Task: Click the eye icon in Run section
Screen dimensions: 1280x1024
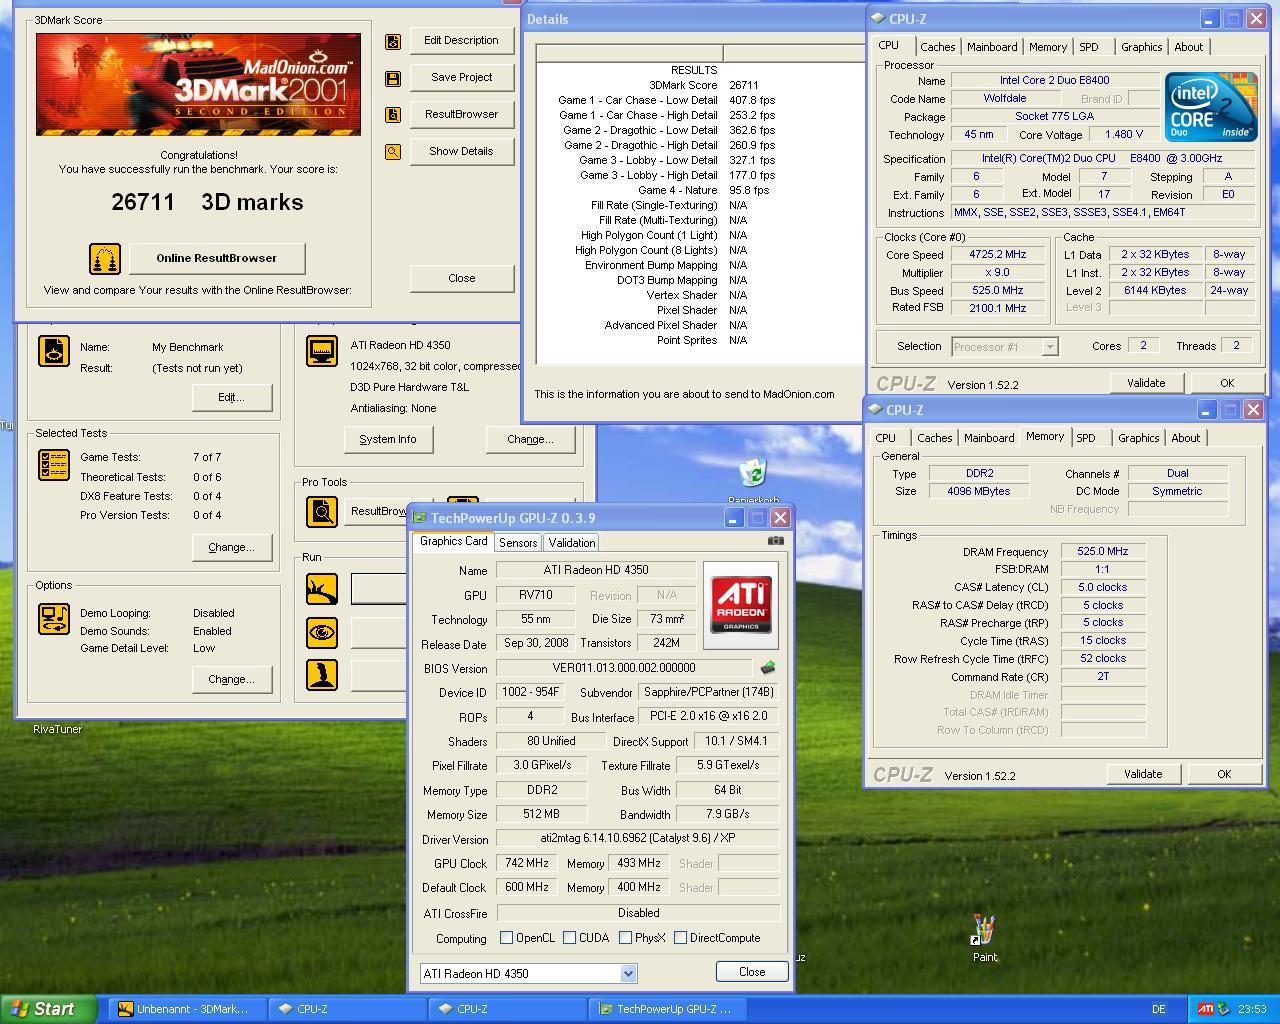Action: coord(322,632)
